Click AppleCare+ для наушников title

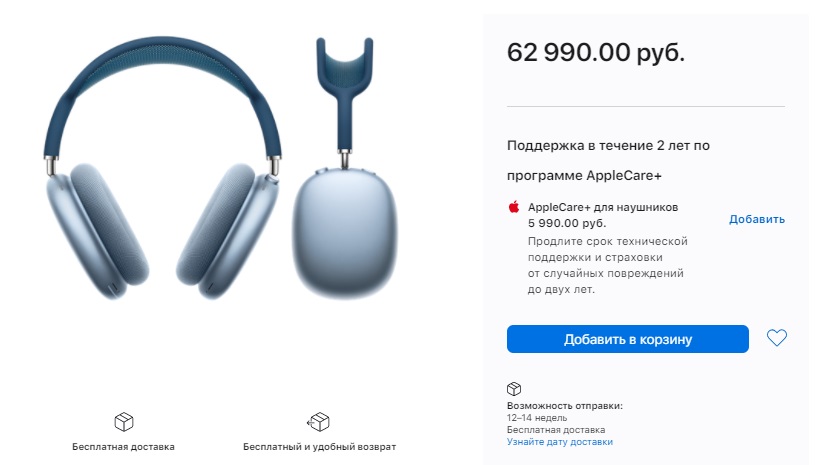[x=603, y=207]
